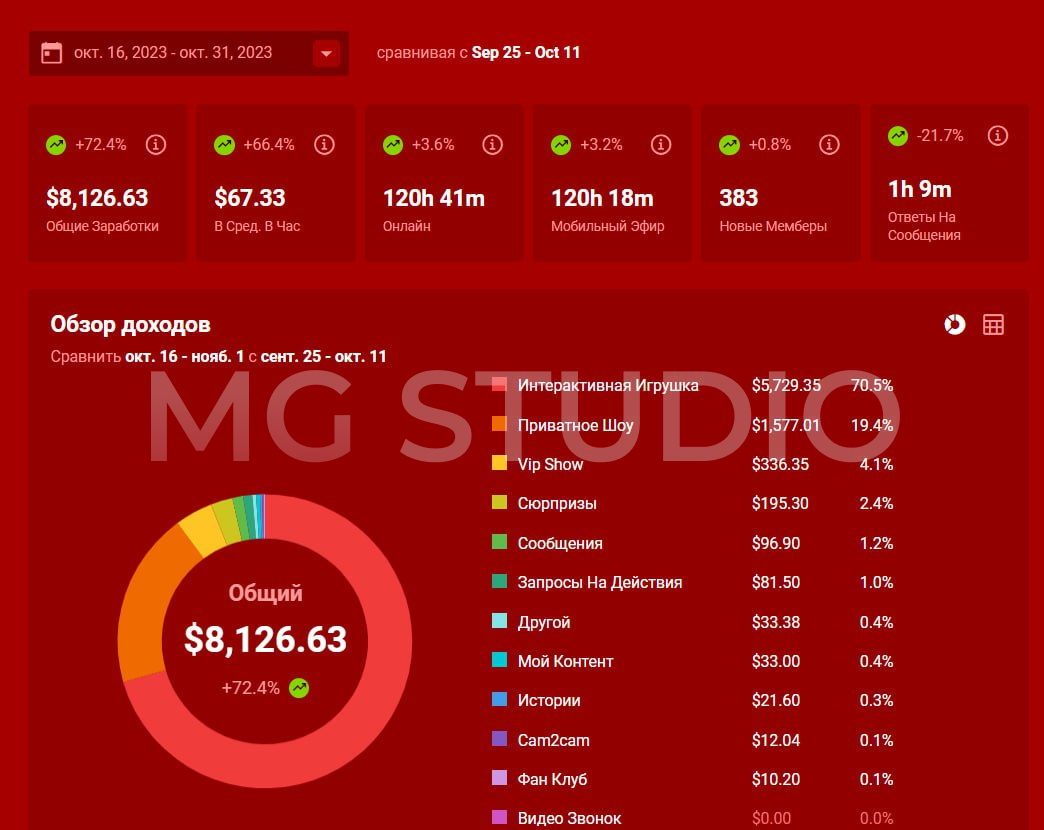Viewport: 1044px width, 830px height.
Task: Show info for Мобильный Эфир card
Action: 660,145
